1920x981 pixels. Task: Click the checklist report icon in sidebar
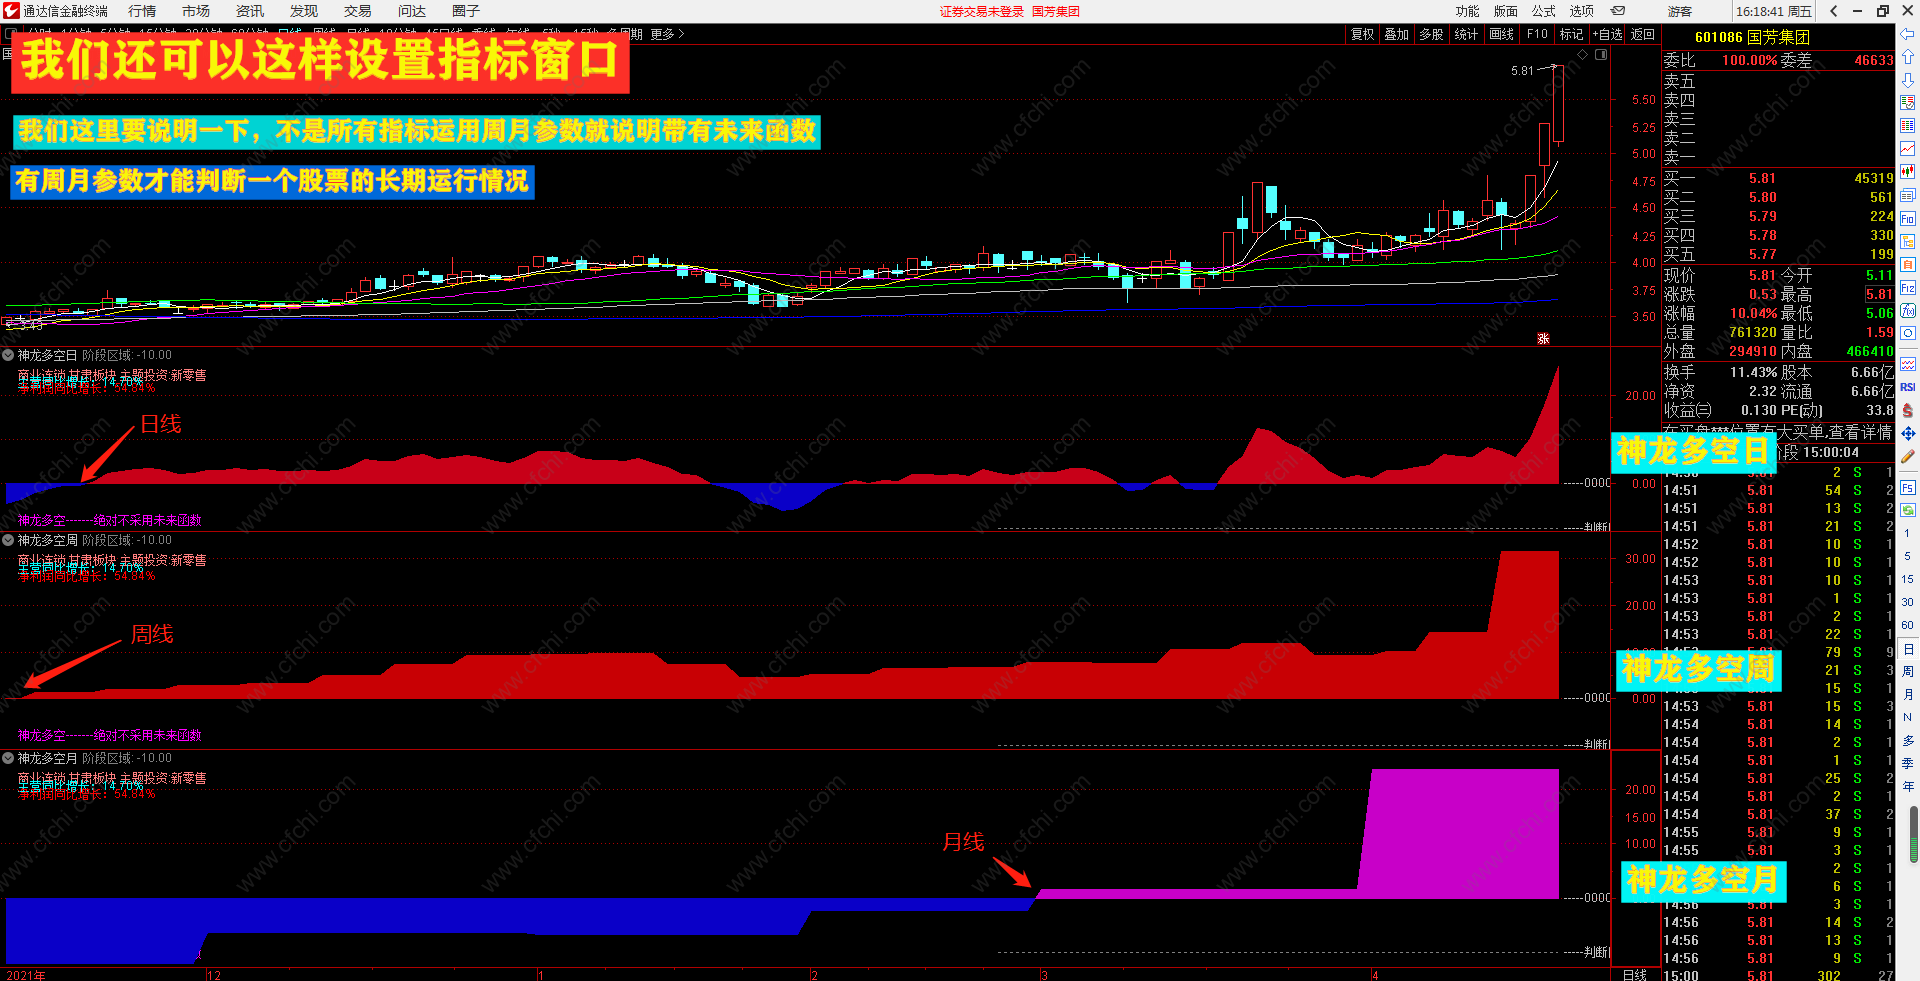click(x=1907, y=103)
